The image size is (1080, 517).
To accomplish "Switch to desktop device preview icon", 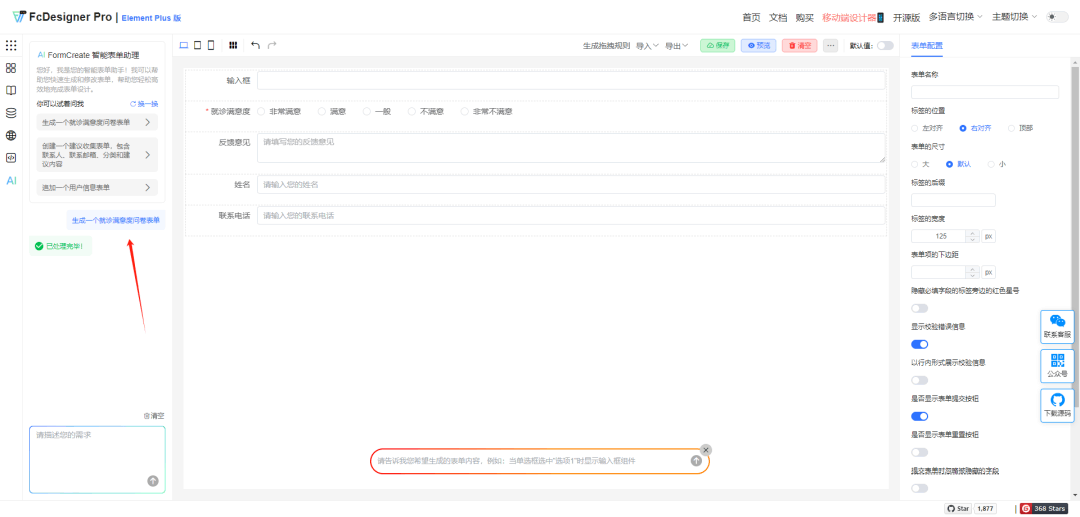I will tap(184, 45).
